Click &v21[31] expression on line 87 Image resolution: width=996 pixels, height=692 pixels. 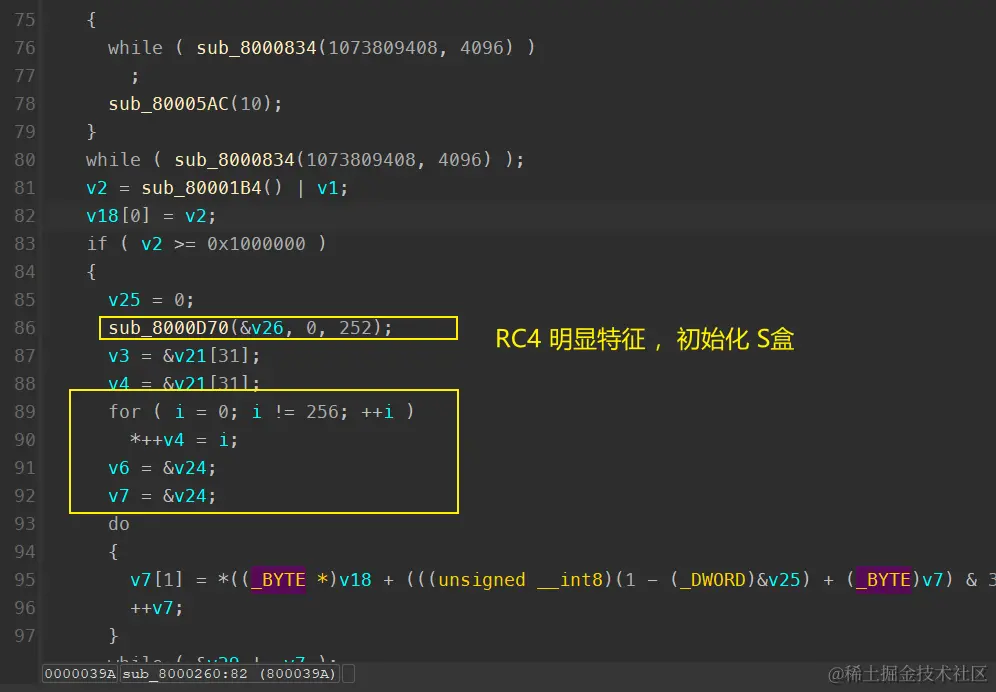[206, 355]
